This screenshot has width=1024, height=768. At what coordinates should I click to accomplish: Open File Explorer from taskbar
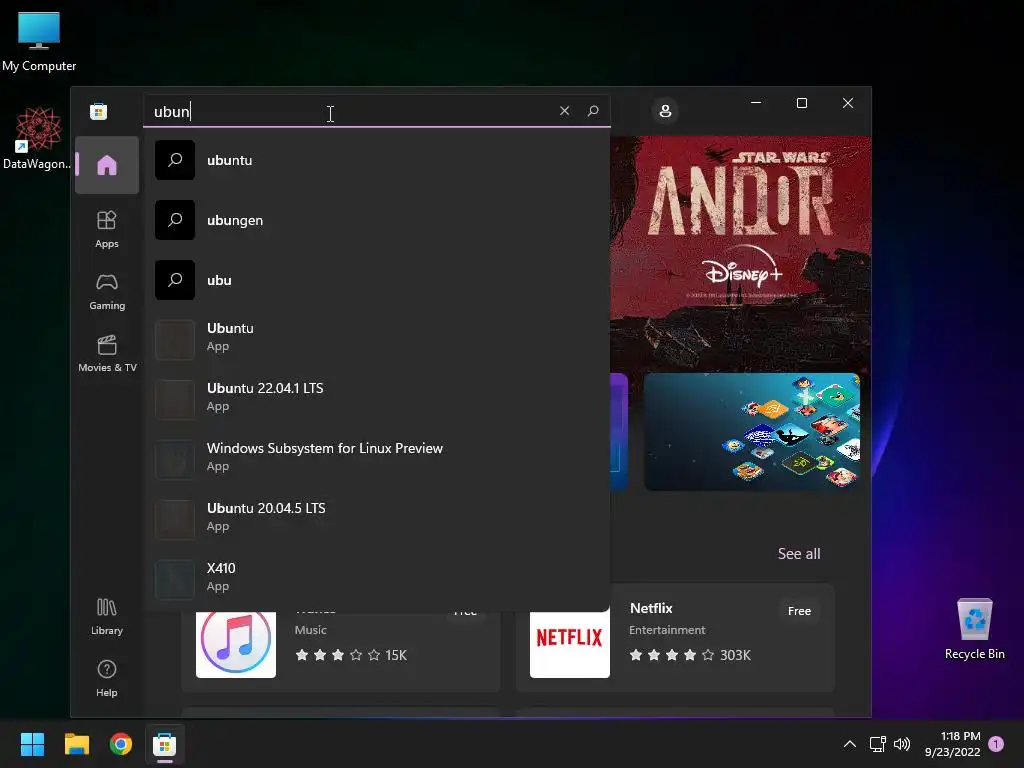(76, 744)
